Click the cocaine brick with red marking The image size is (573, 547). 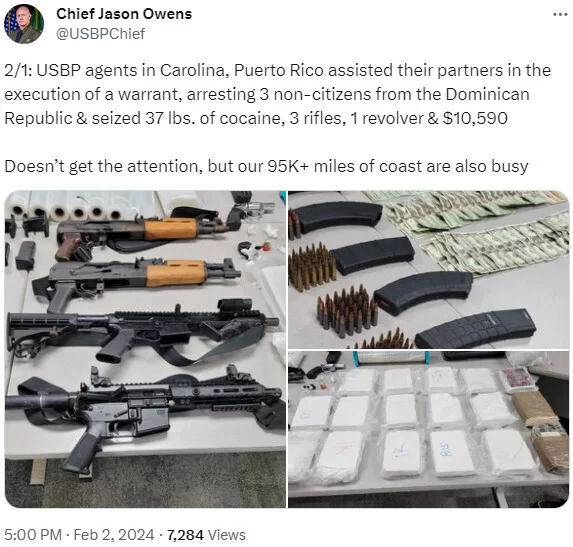tap(340, 455)
